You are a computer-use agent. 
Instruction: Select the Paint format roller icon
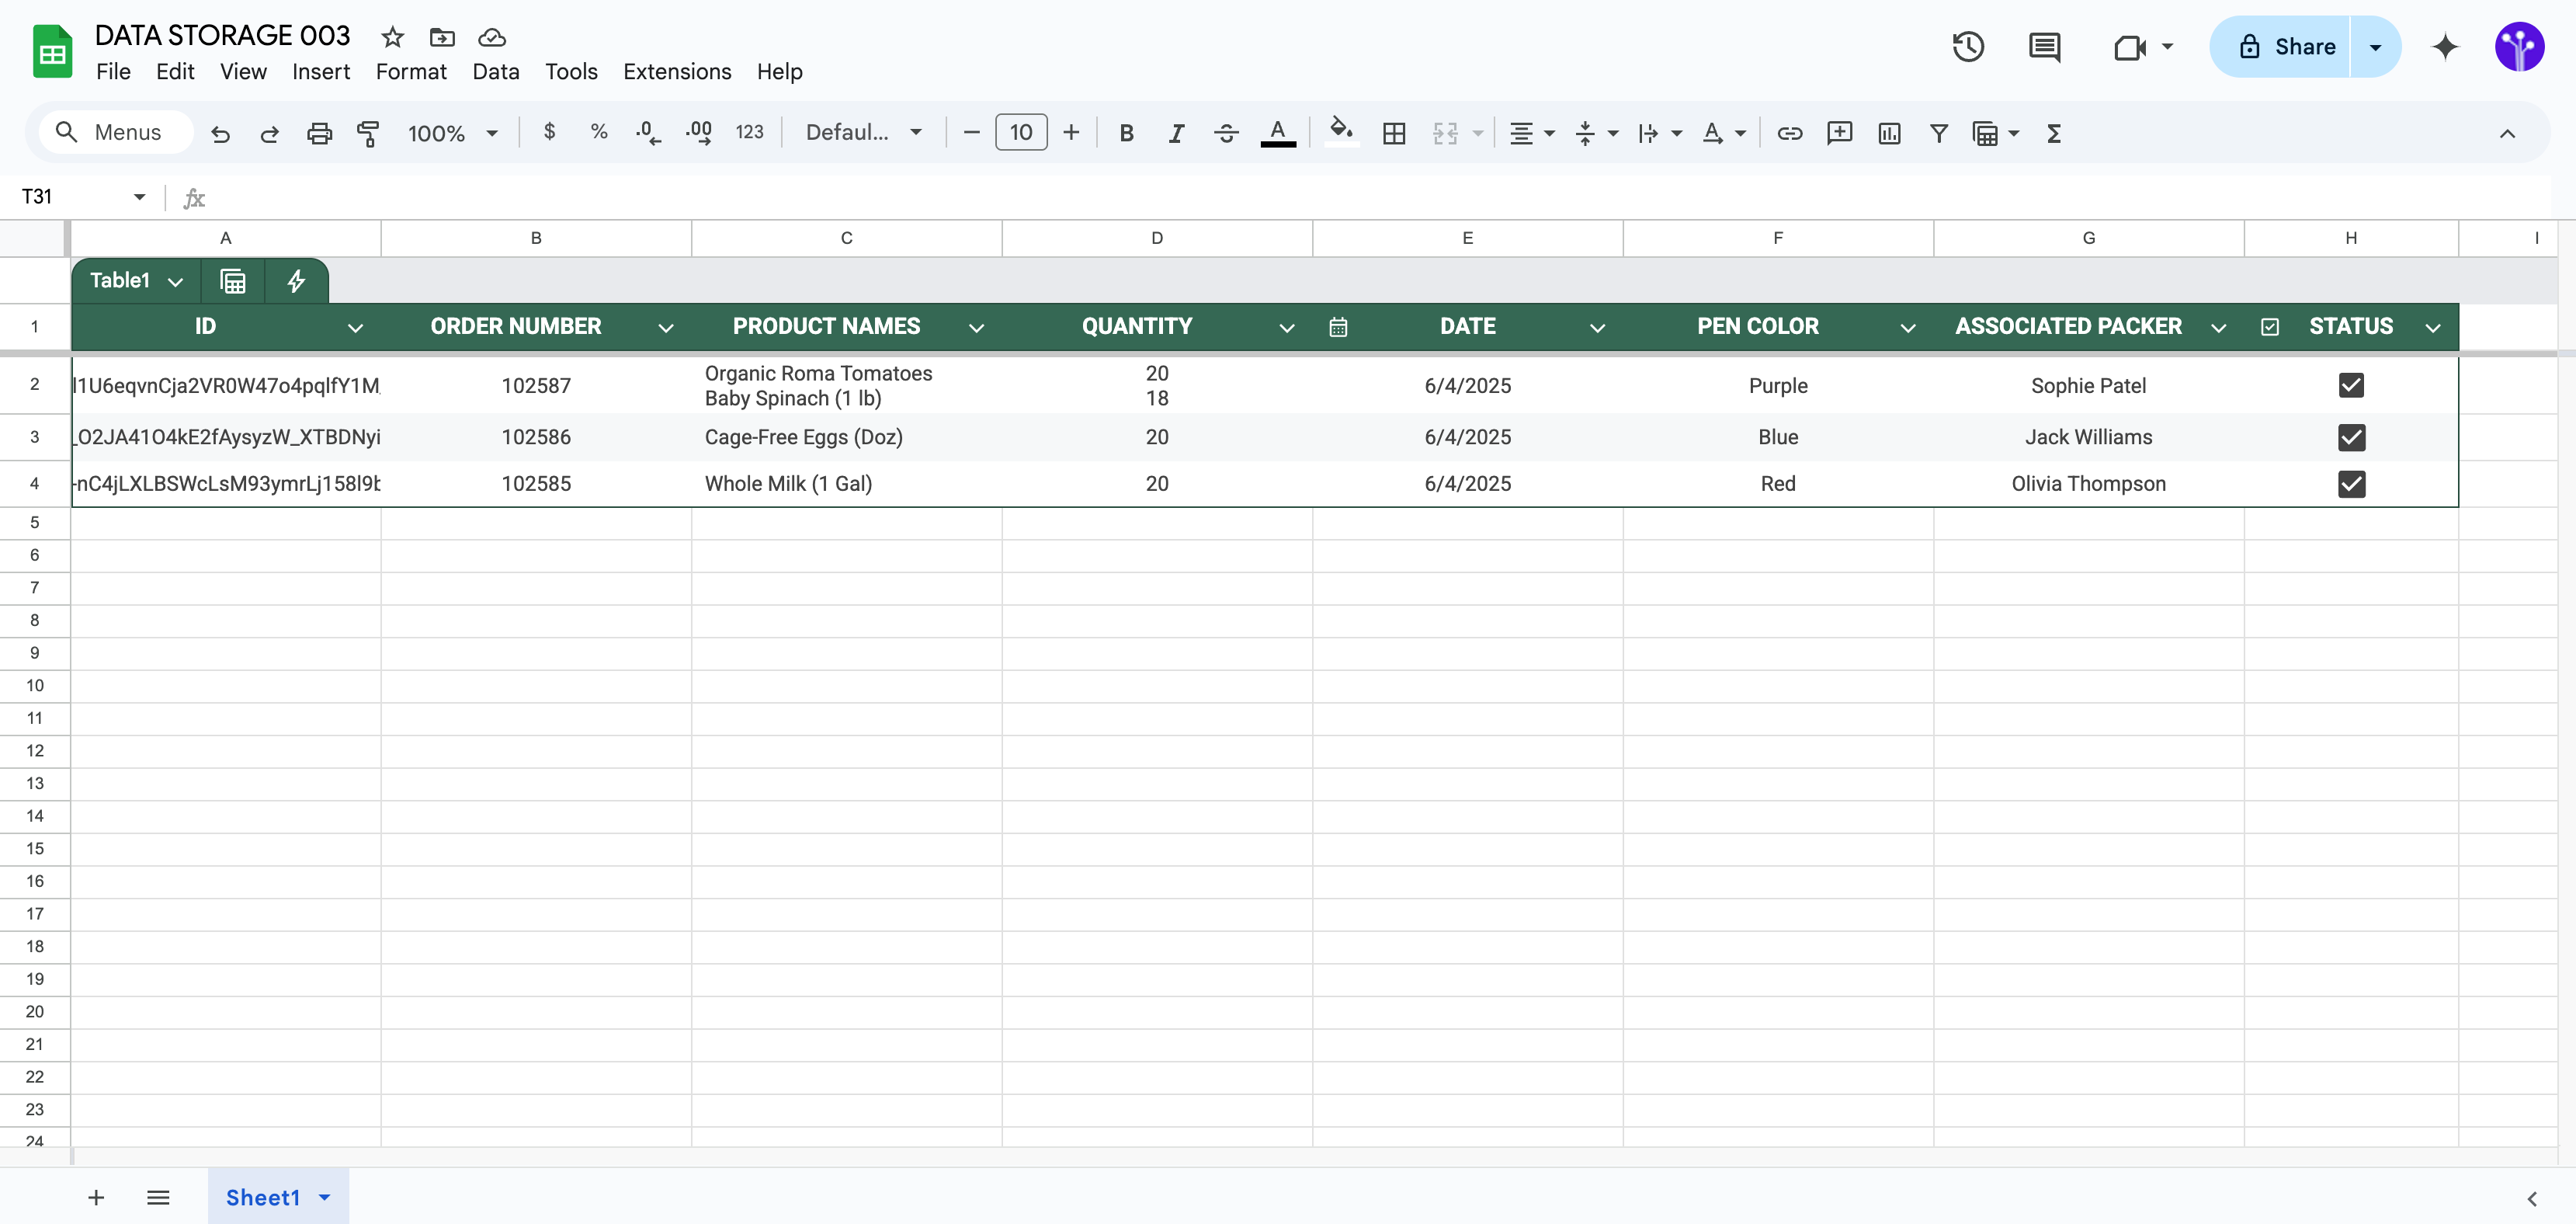(x=368, y=133)
